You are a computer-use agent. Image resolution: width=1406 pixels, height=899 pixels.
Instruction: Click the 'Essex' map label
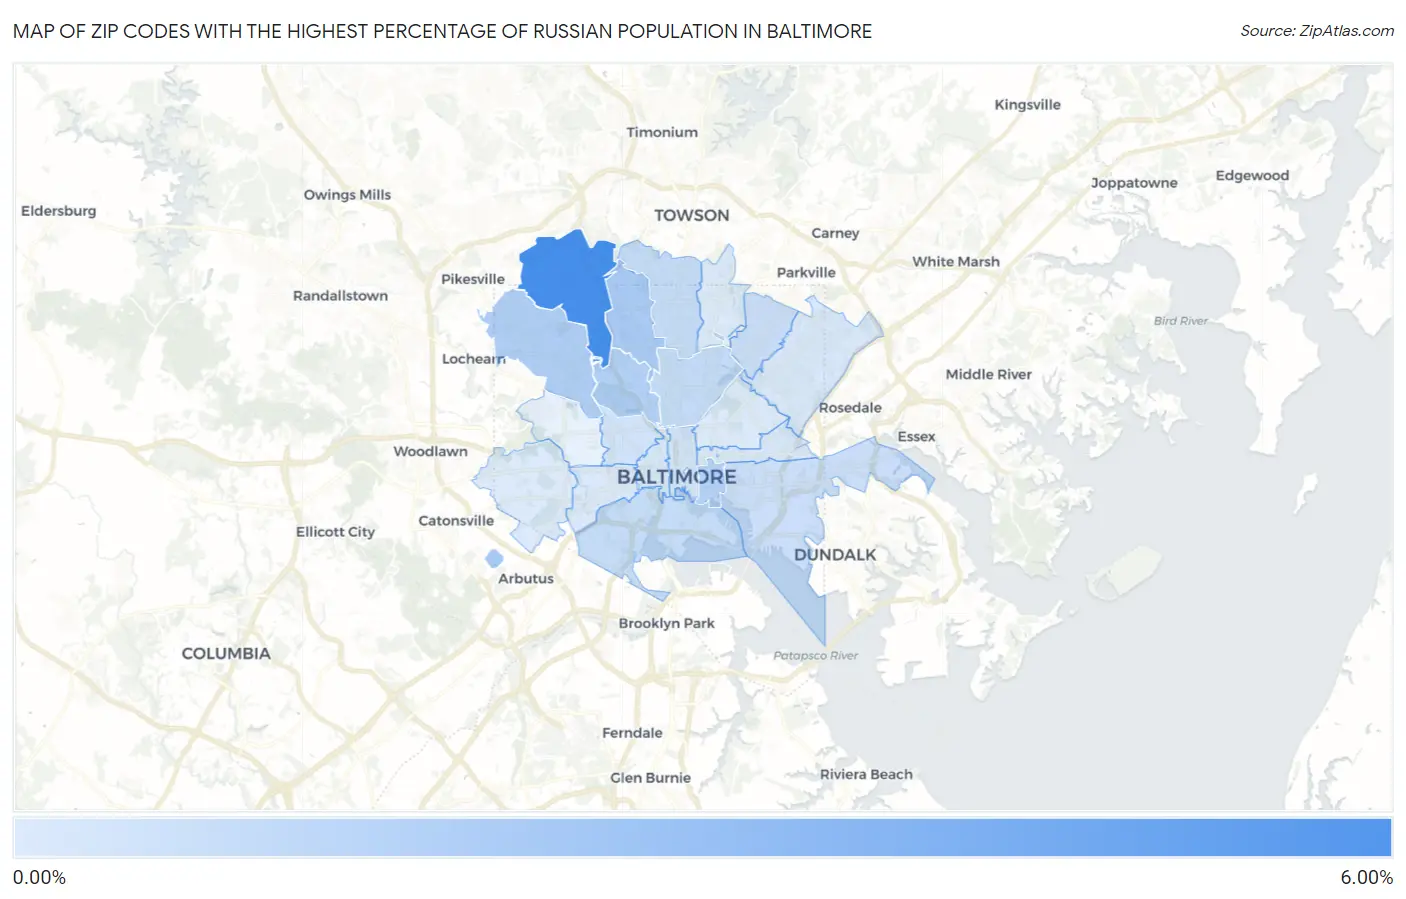[916, 437]
